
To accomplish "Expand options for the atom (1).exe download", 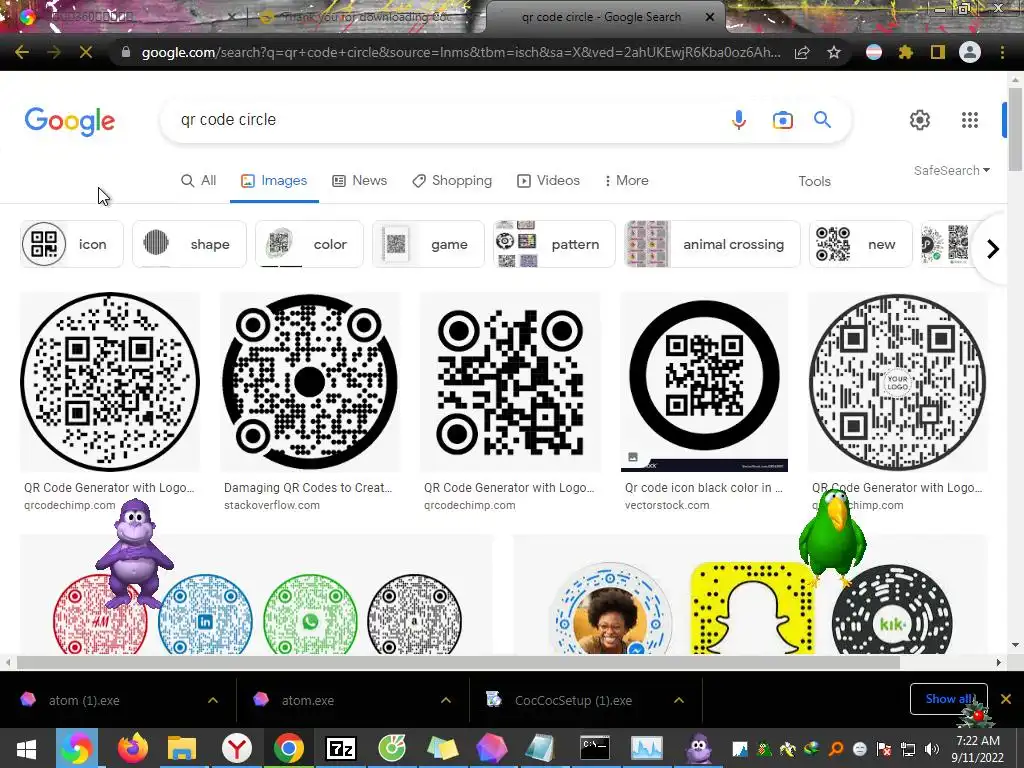I will tap(213, 700).
